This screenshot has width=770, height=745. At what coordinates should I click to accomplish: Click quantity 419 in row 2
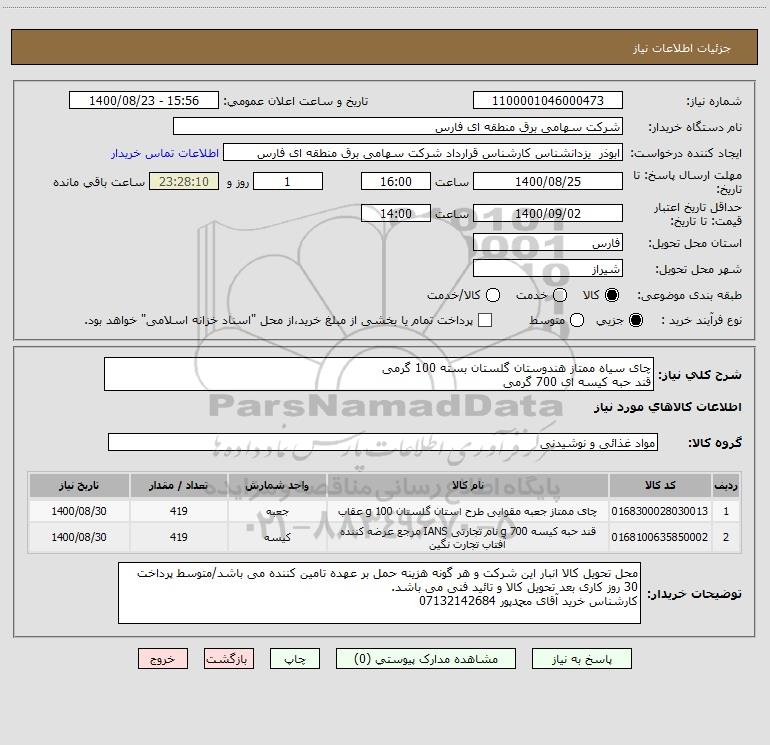coord(178,537)
